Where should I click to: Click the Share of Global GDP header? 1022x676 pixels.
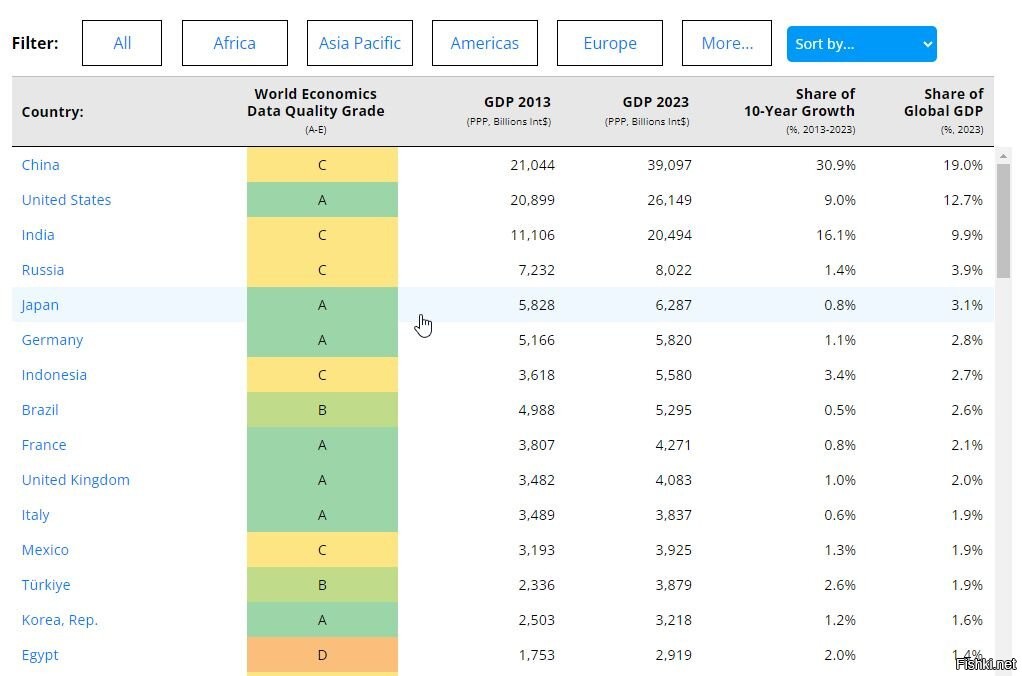tap(943, 102)
